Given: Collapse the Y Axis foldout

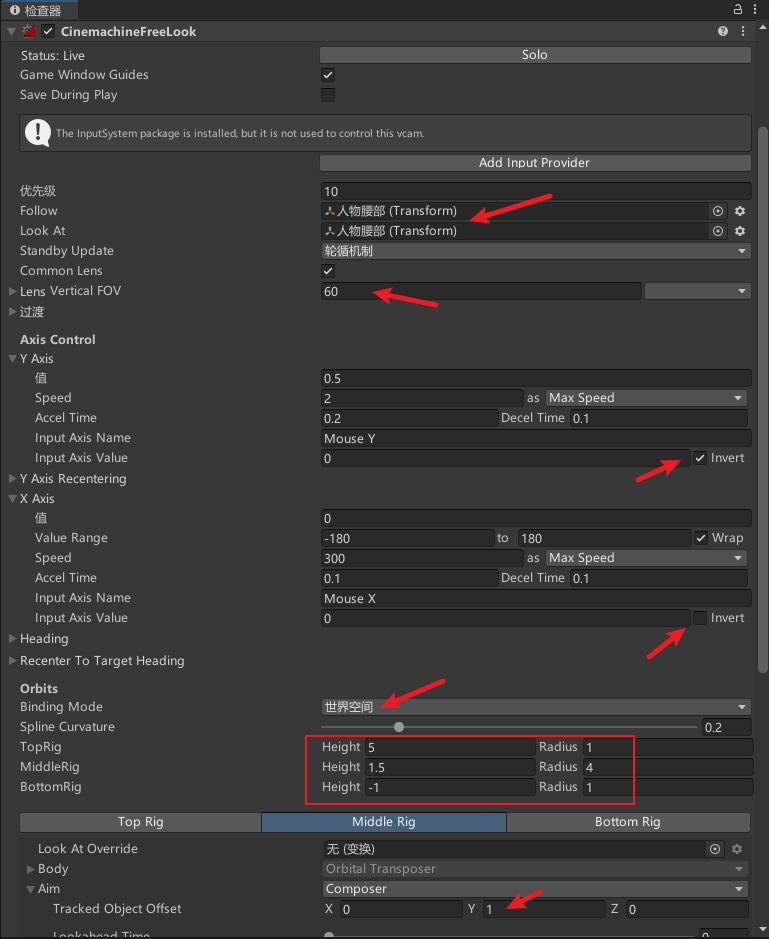Looking at the screenshot, I should [13, 359].
